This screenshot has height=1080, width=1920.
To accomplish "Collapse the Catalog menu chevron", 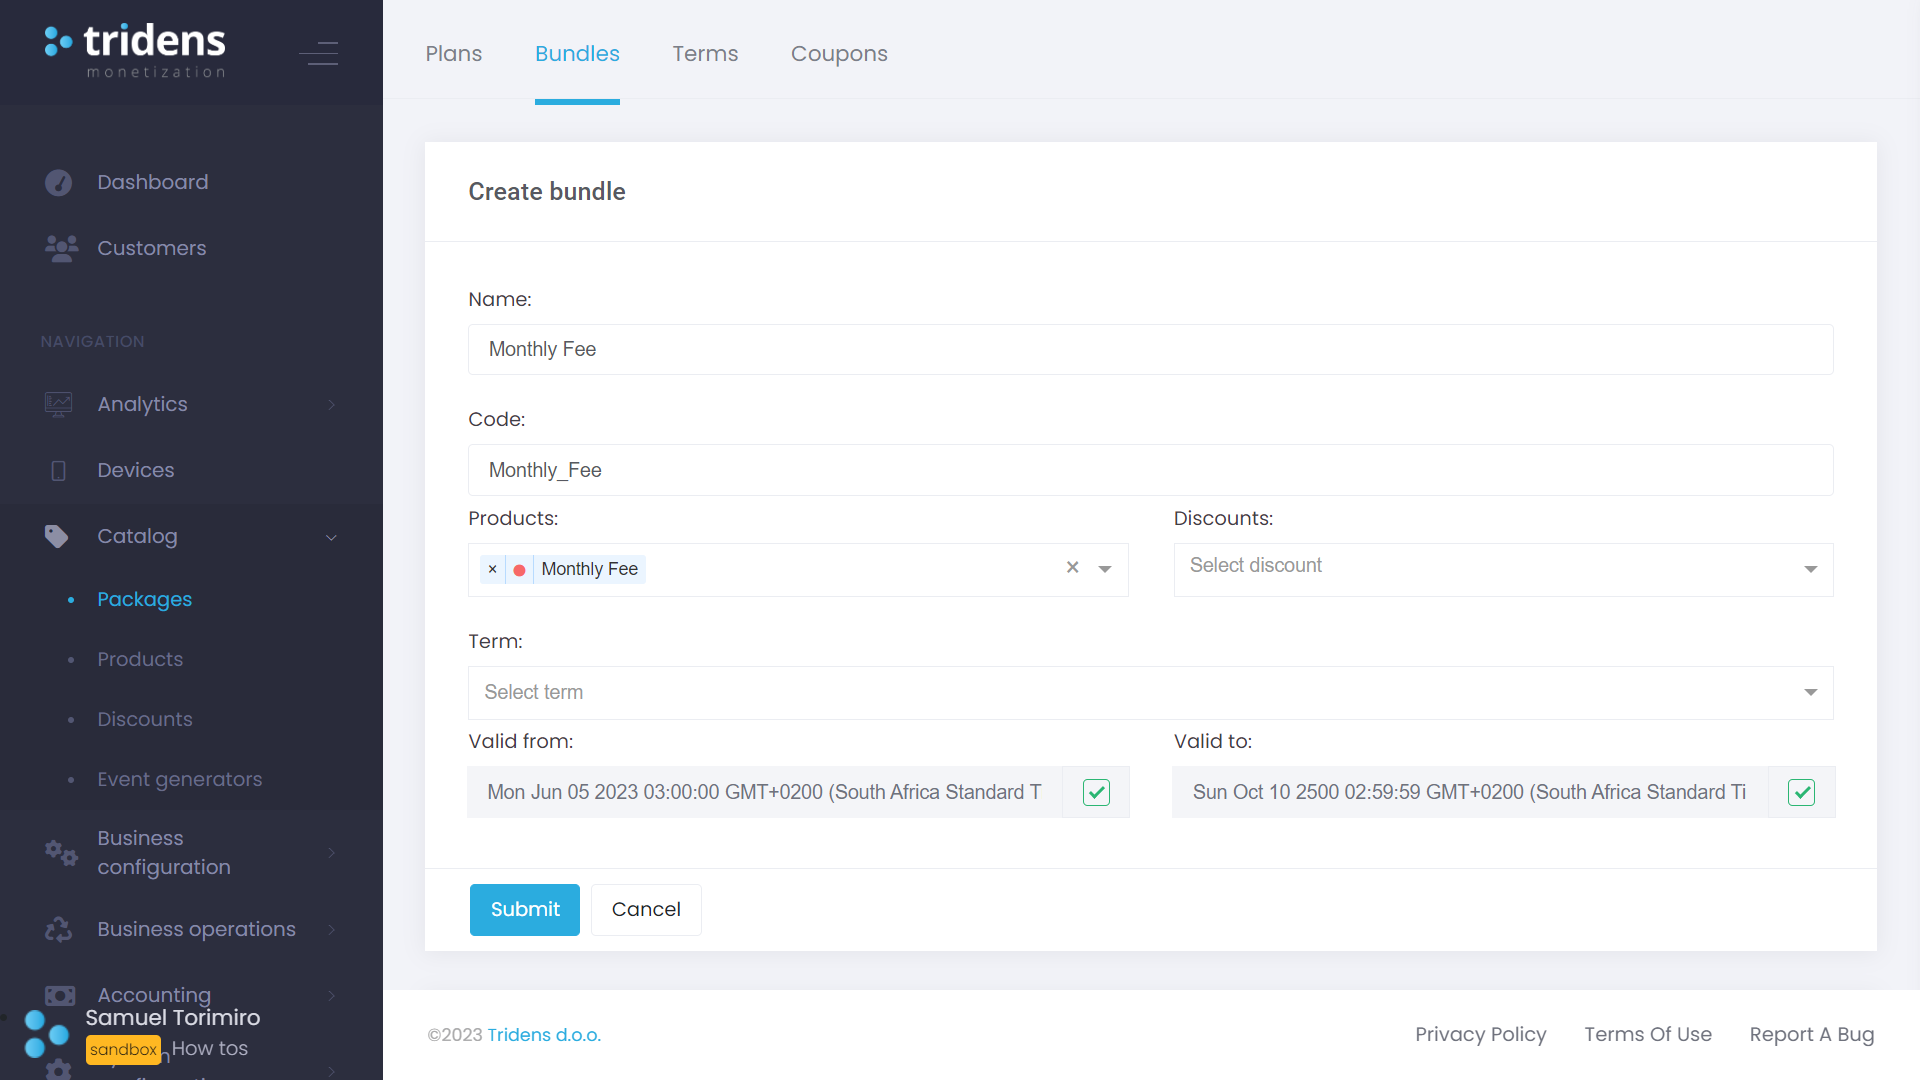I will pyautogui.click(x=332, y=537).
